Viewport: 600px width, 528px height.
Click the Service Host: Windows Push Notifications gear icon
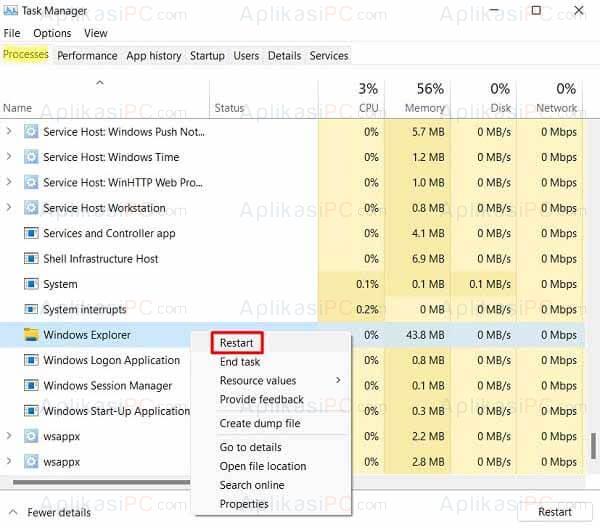pos(31,132)
